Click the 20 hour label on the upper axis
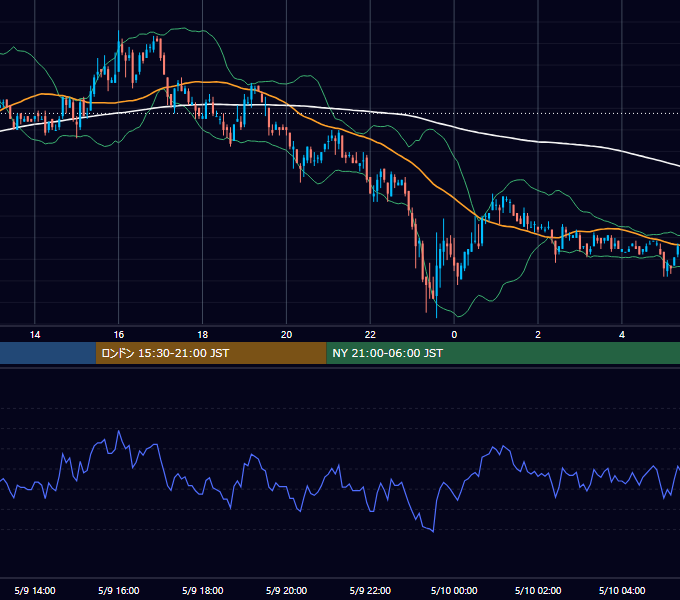680x600 pixels. point(286,335)
